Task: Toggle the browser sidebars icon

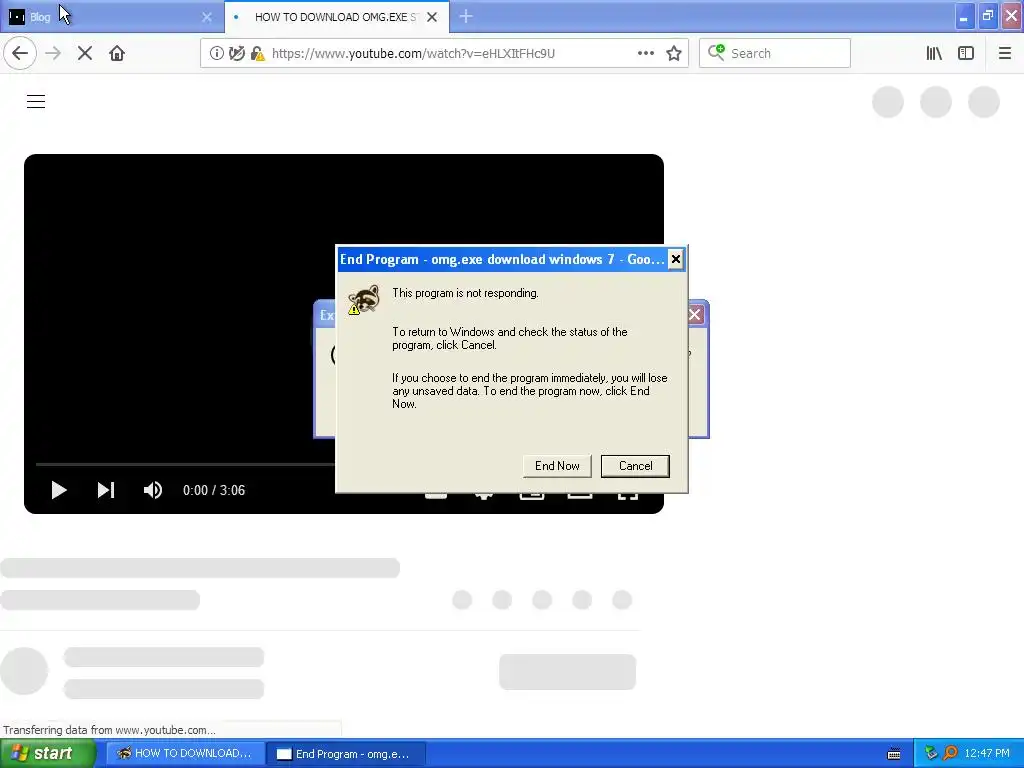Action: (966, 54)
